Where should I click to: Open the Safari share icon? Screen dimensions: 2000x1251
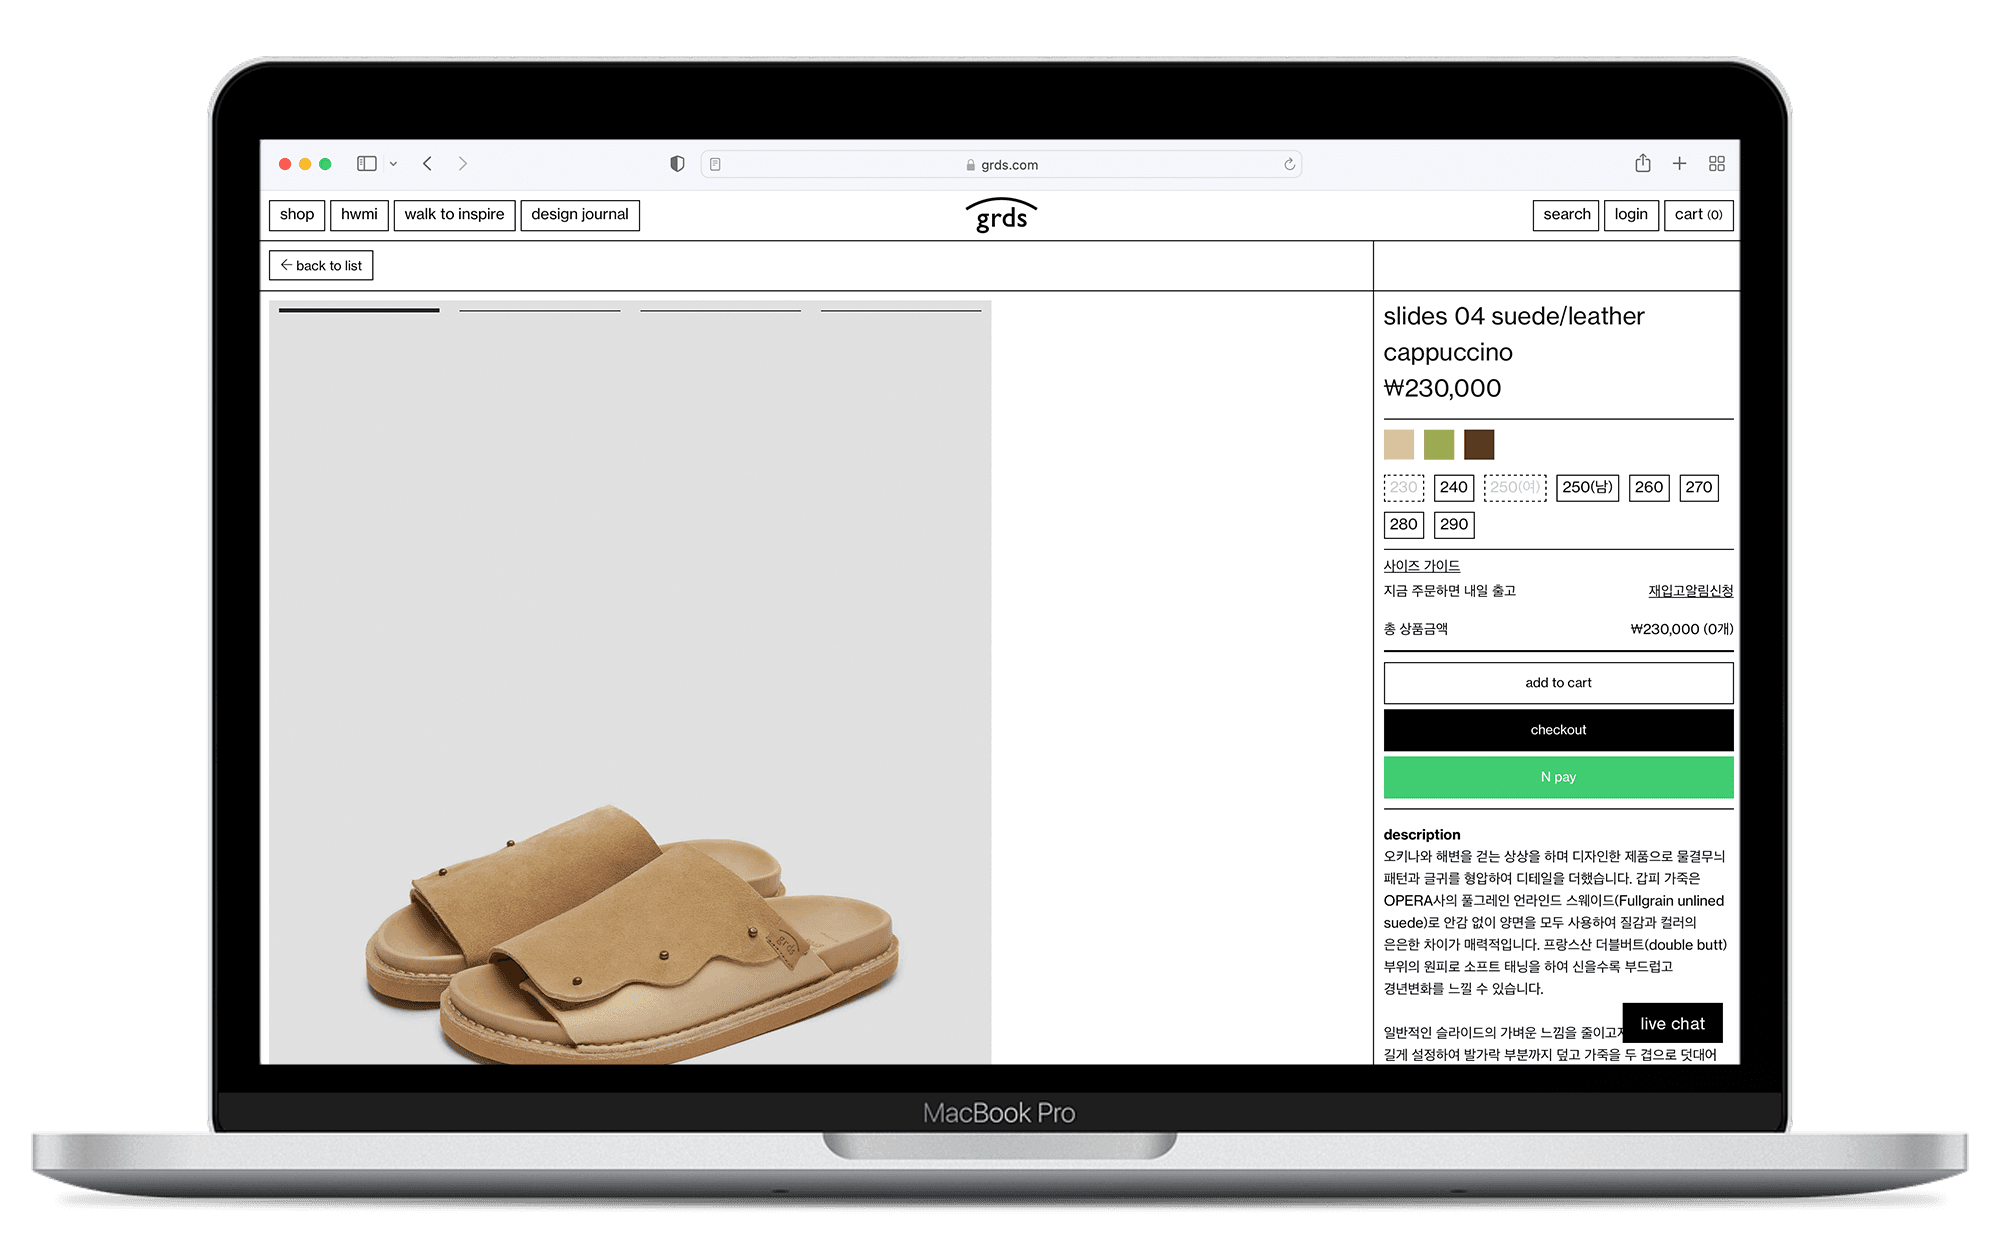point(1642,164)
